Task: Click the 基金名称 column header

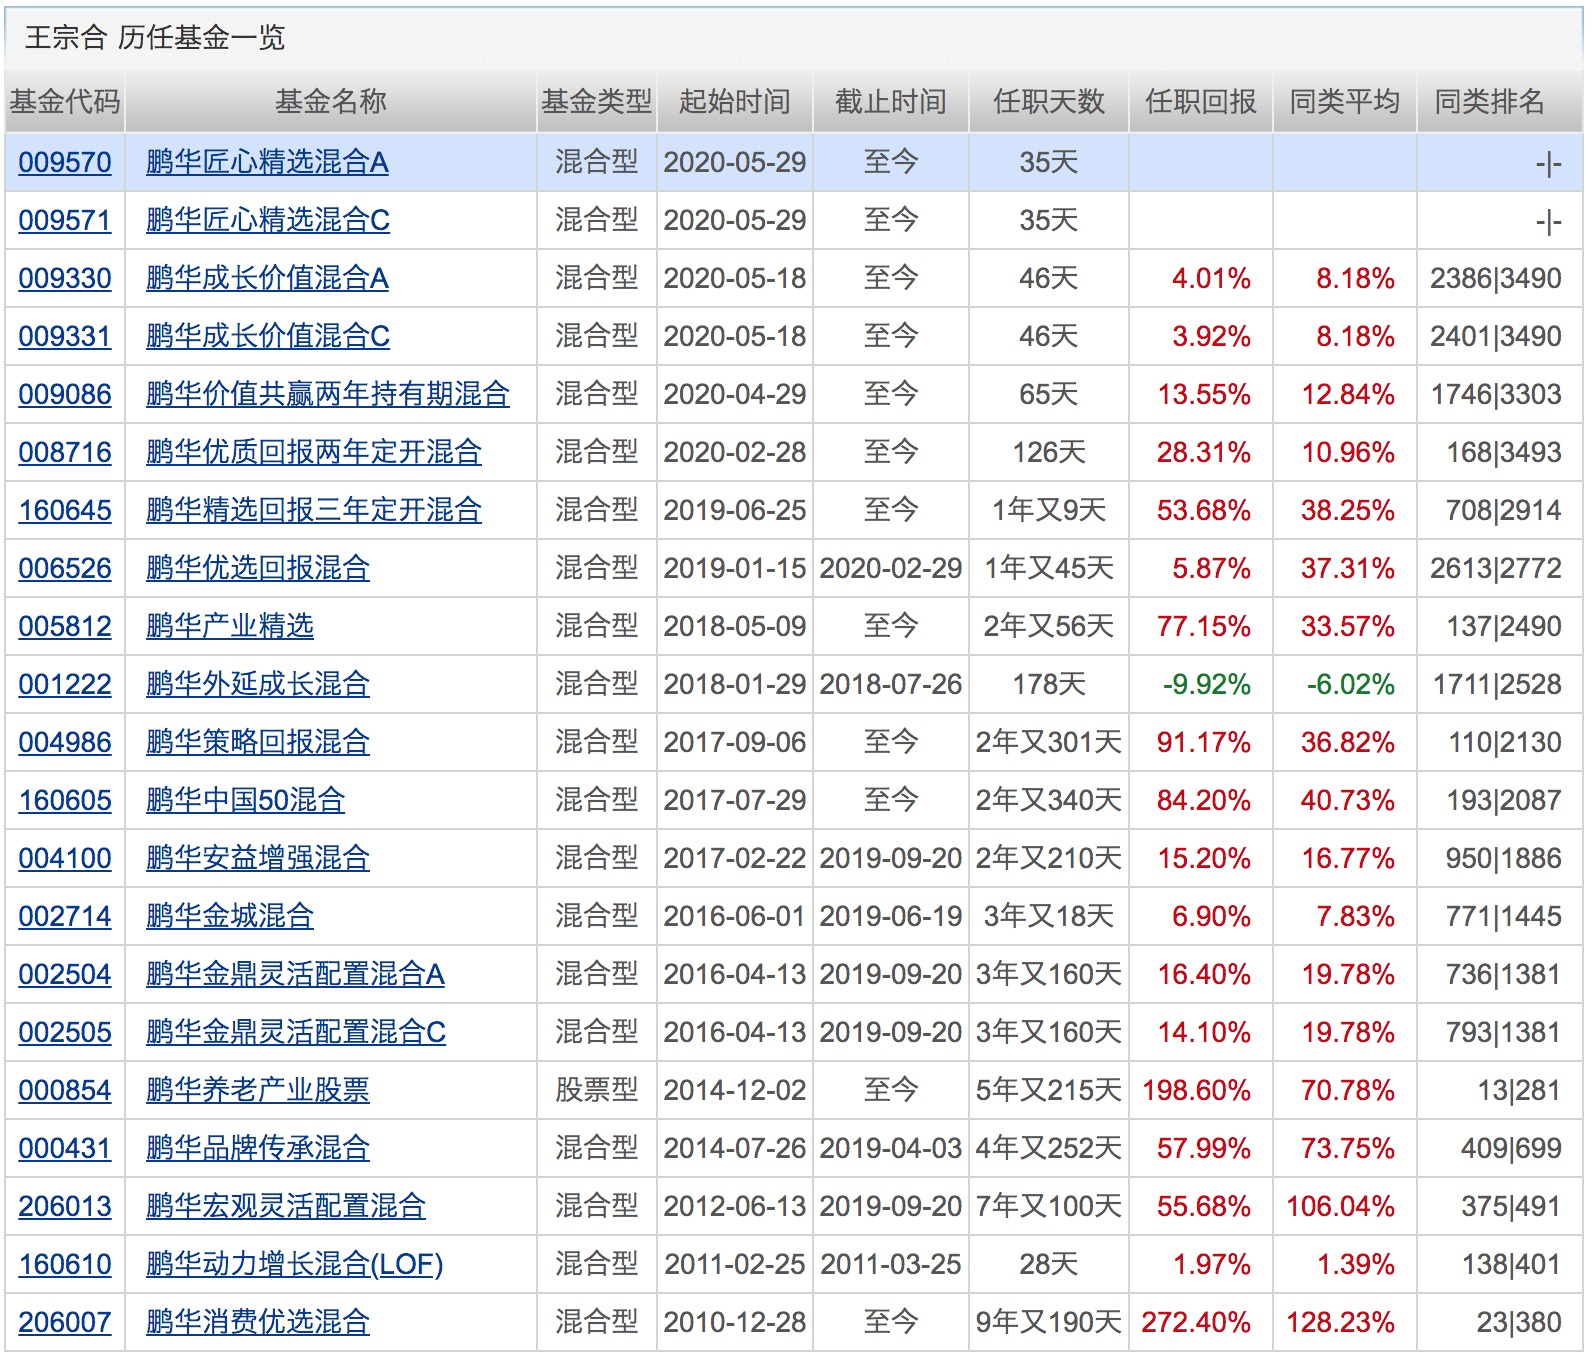Action: pos(331,101)
